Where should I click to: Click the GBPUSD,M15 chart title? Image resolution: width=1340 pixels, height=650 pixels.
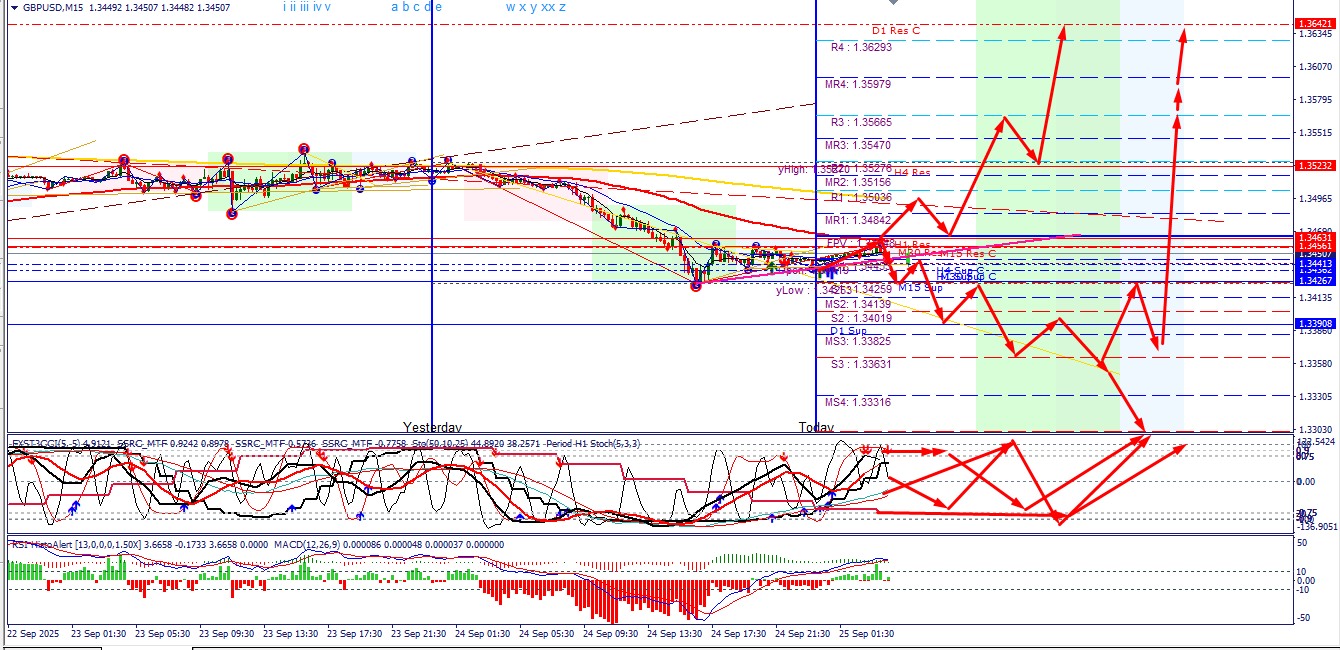click(53, 8)
